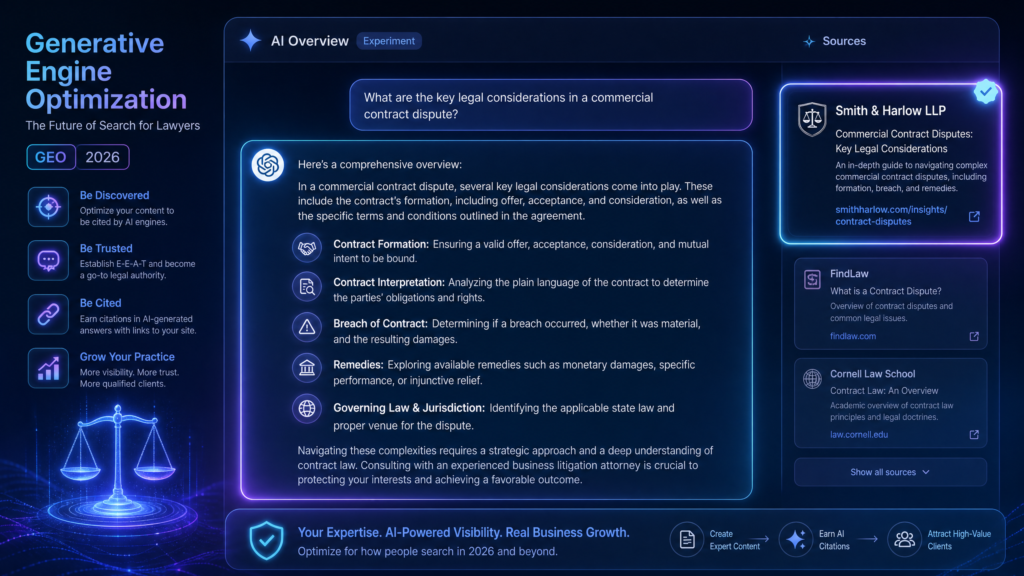Click the Breach of Contract bold label
Screen dimensions: 1024x576
coord(380,324)
